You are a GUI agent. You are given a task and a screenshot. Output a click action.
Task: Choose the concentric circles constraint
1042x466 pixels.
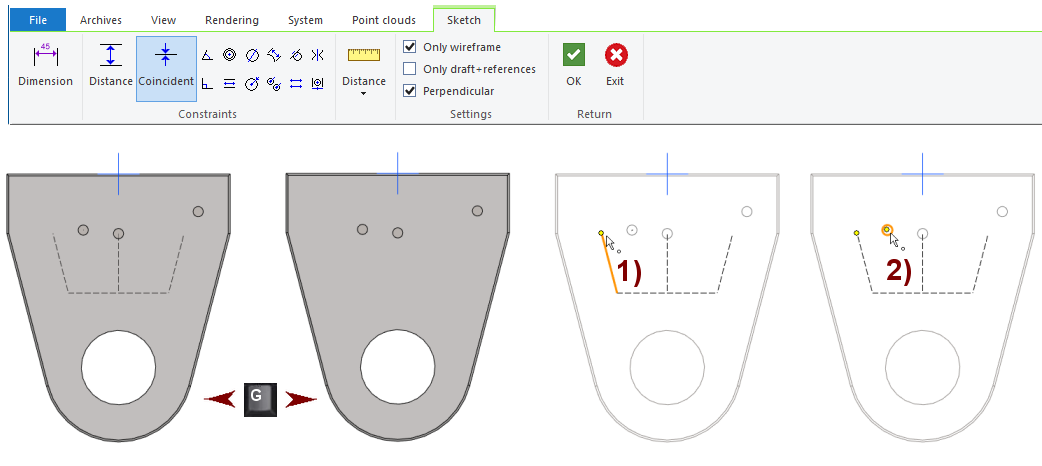[229, 56]
